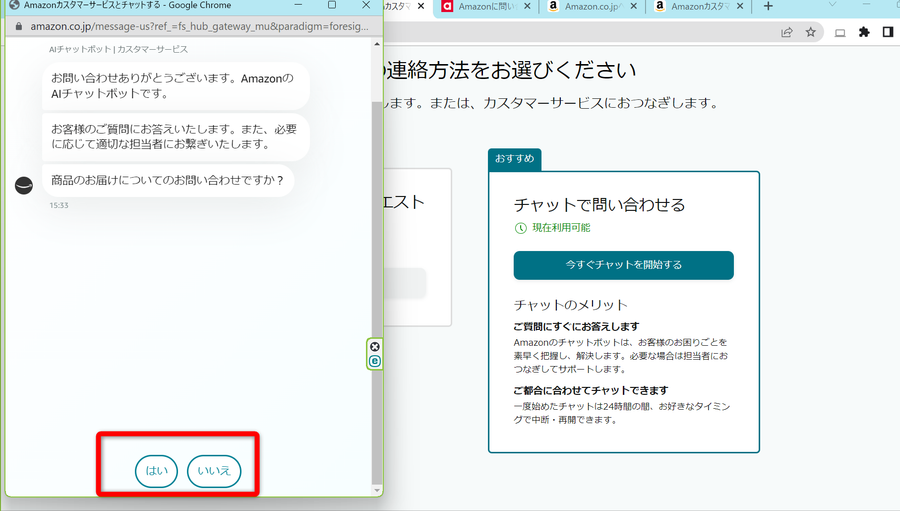This screenshot has height=511, width=900.
Task: Click the globe icon in chat popup title bar
Action: pyautogui.click(x=14, y=5)
